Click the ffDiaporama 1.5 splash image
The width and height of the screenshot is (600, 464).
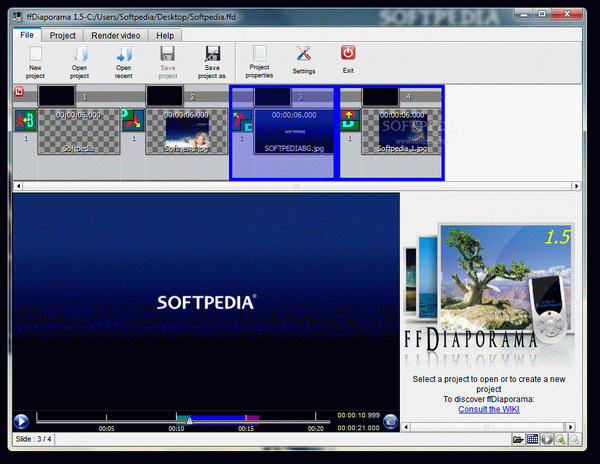point(489,293)
